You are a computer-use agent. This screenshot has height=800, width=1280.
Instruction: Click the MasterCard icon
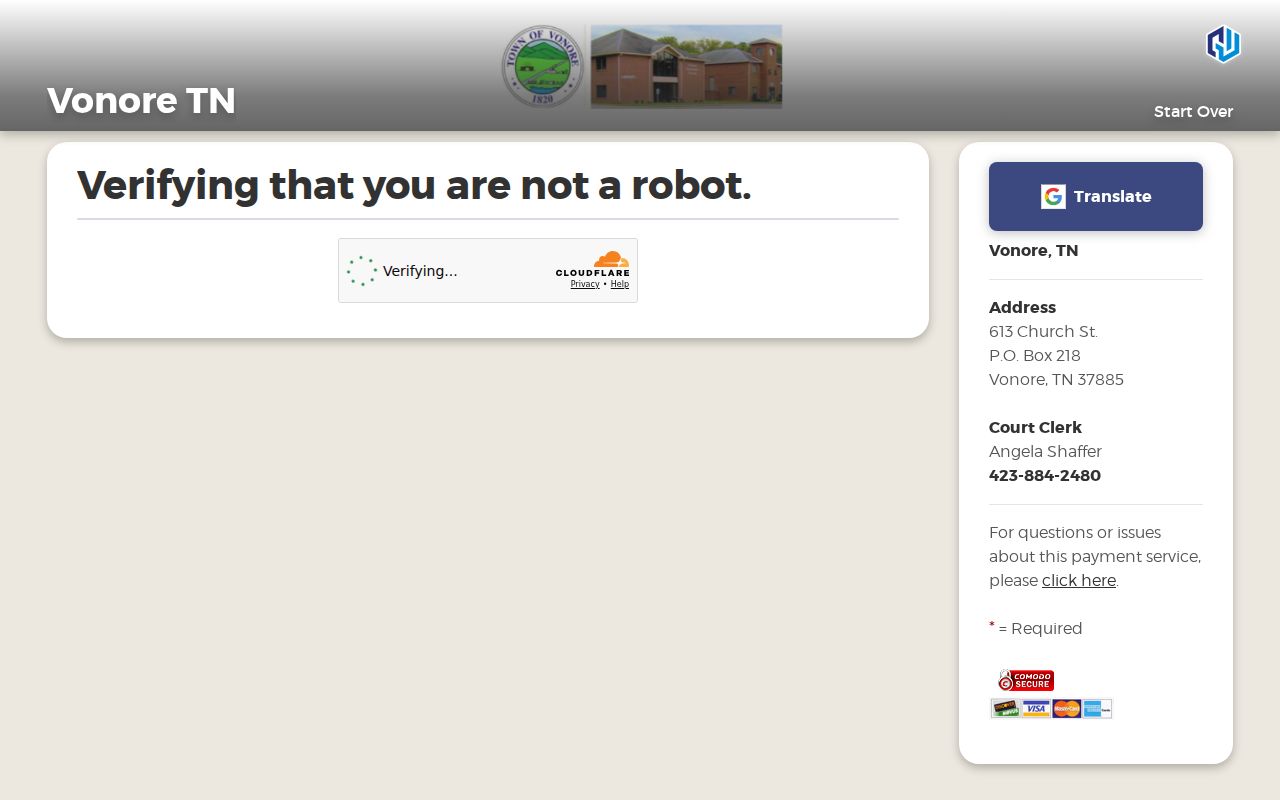pos(1066,709)
